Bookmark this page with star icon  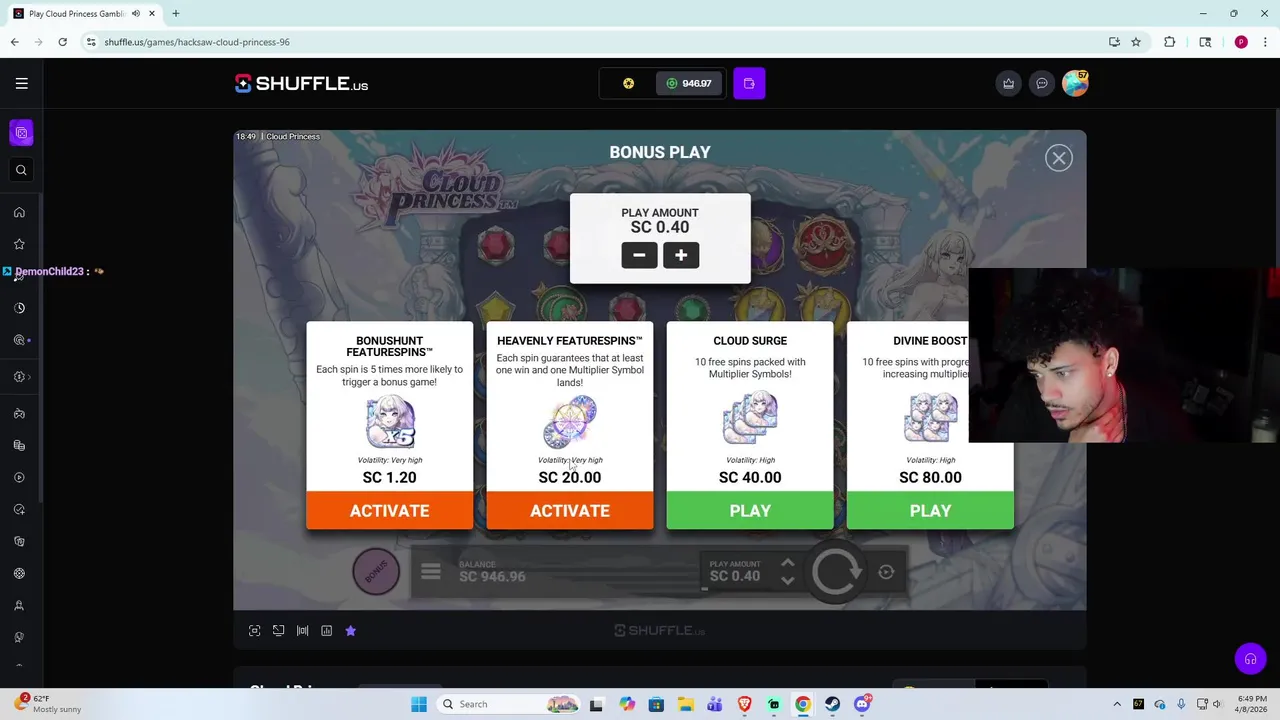(x=1136, y=42)
